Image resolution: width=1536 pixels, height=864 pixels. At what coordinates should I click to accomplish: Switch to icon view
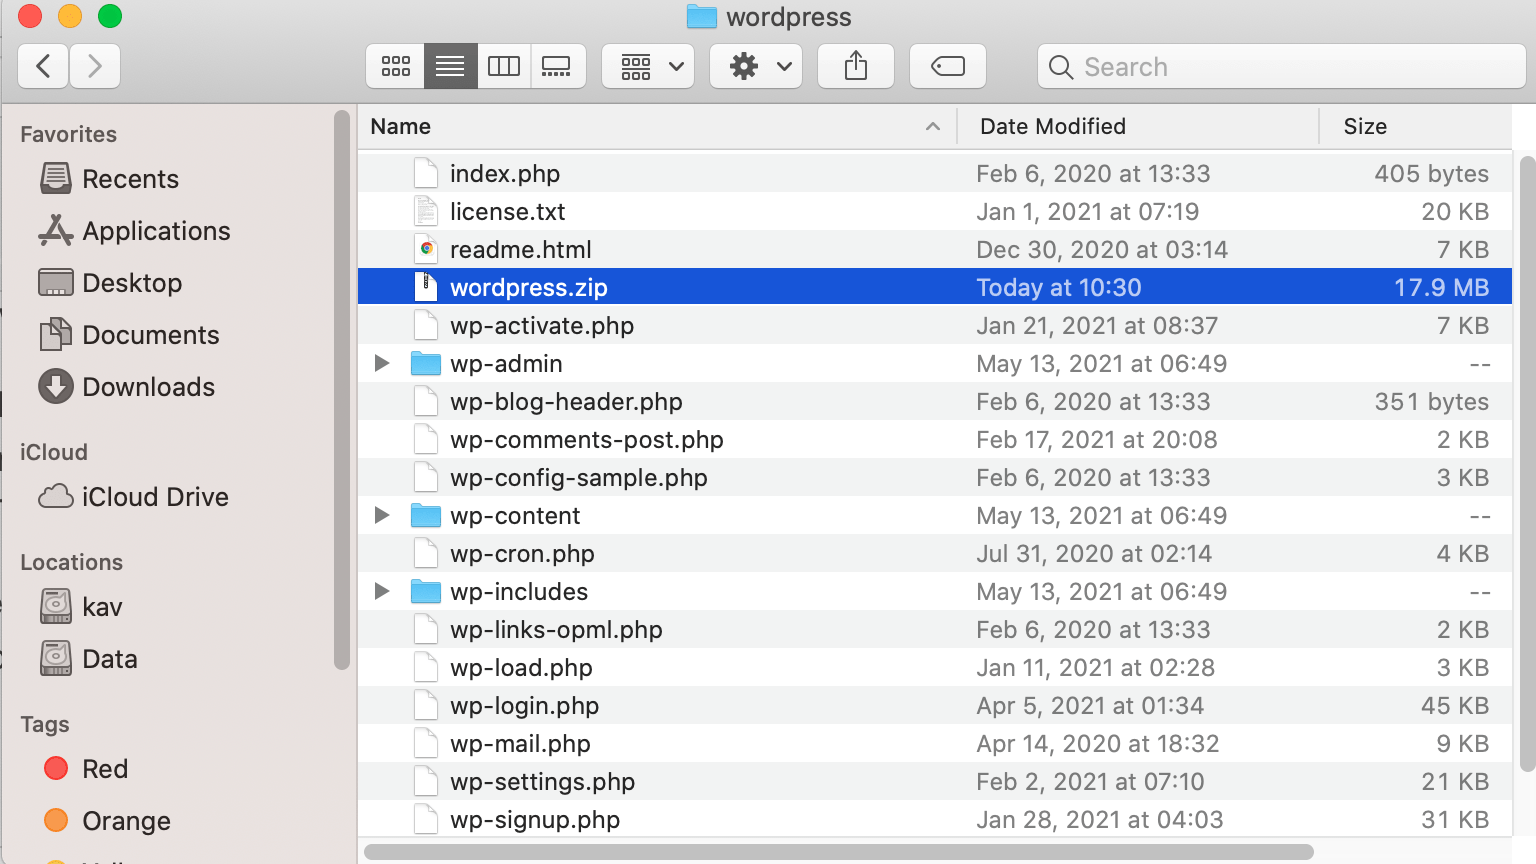(396, 67)
